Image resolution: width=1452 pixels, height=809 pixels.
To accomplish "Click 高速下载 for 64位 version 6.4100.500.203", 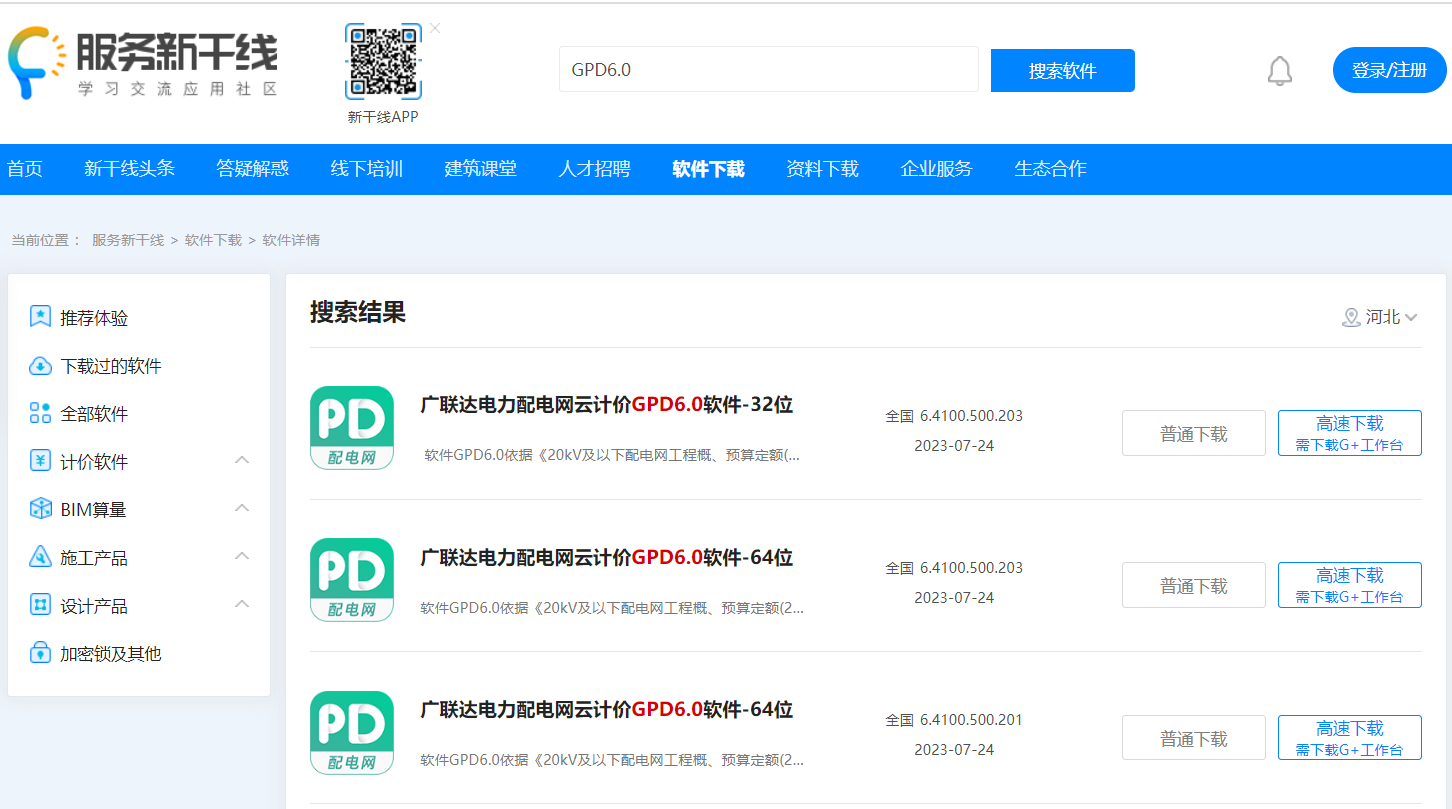I will pos(1350,585).
